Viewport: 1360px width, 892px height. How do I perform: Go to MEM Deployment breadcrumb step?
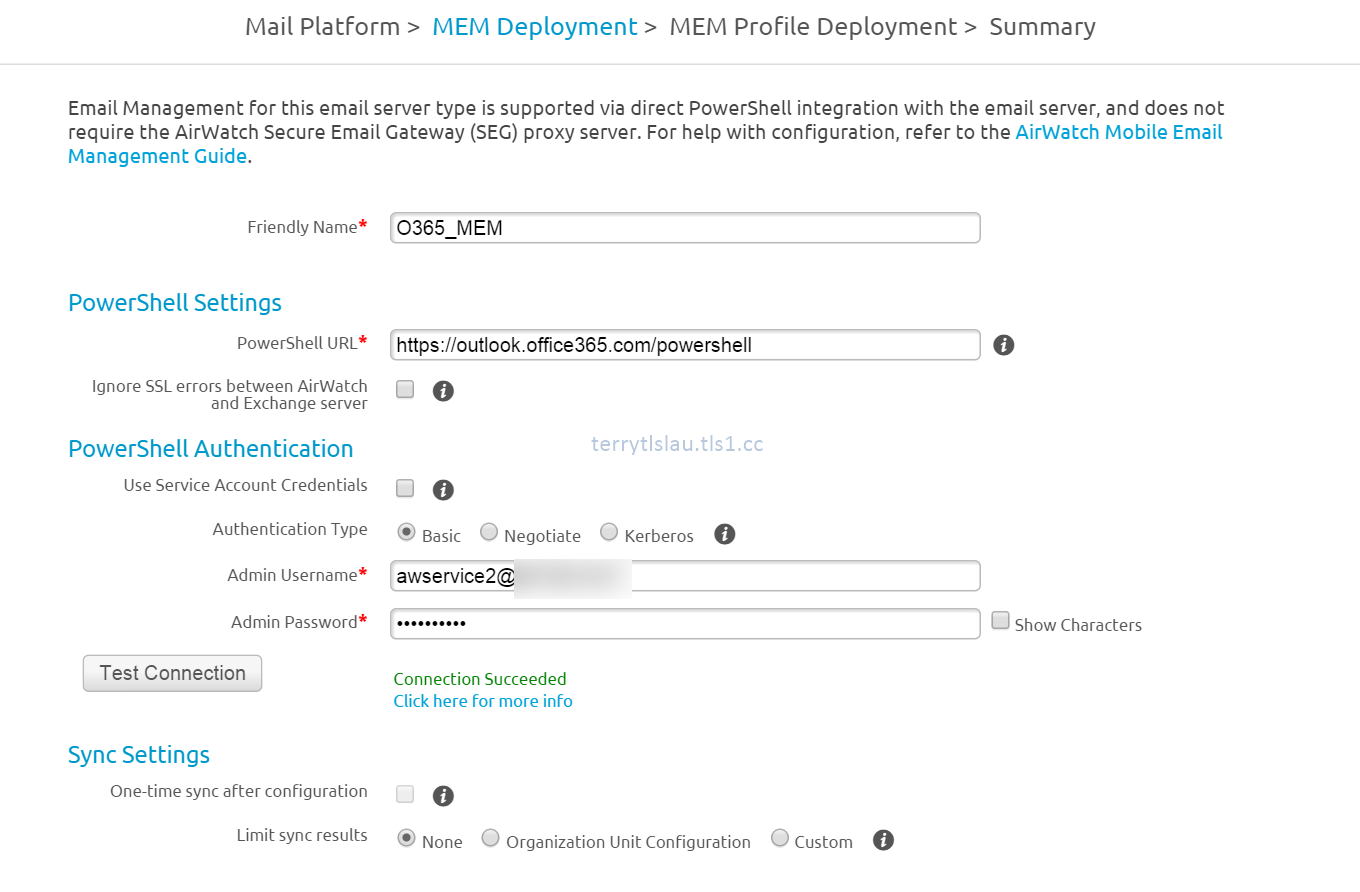[534, 27]
